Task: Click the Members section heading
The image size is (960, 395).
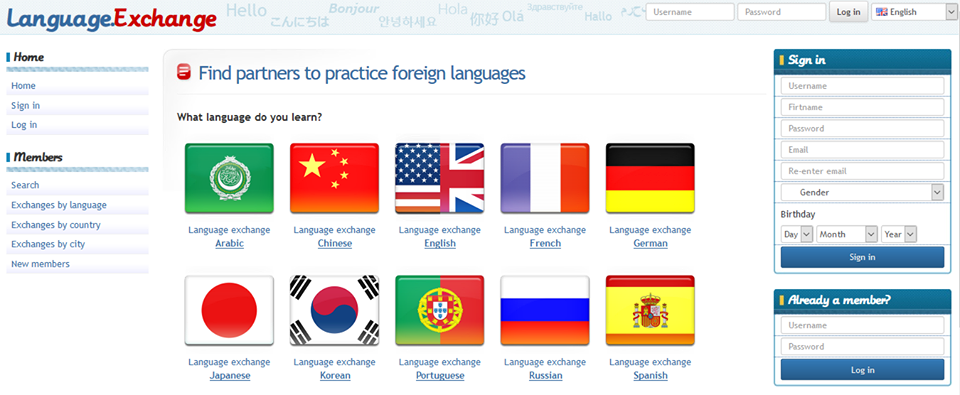Action: coord(38,157)
